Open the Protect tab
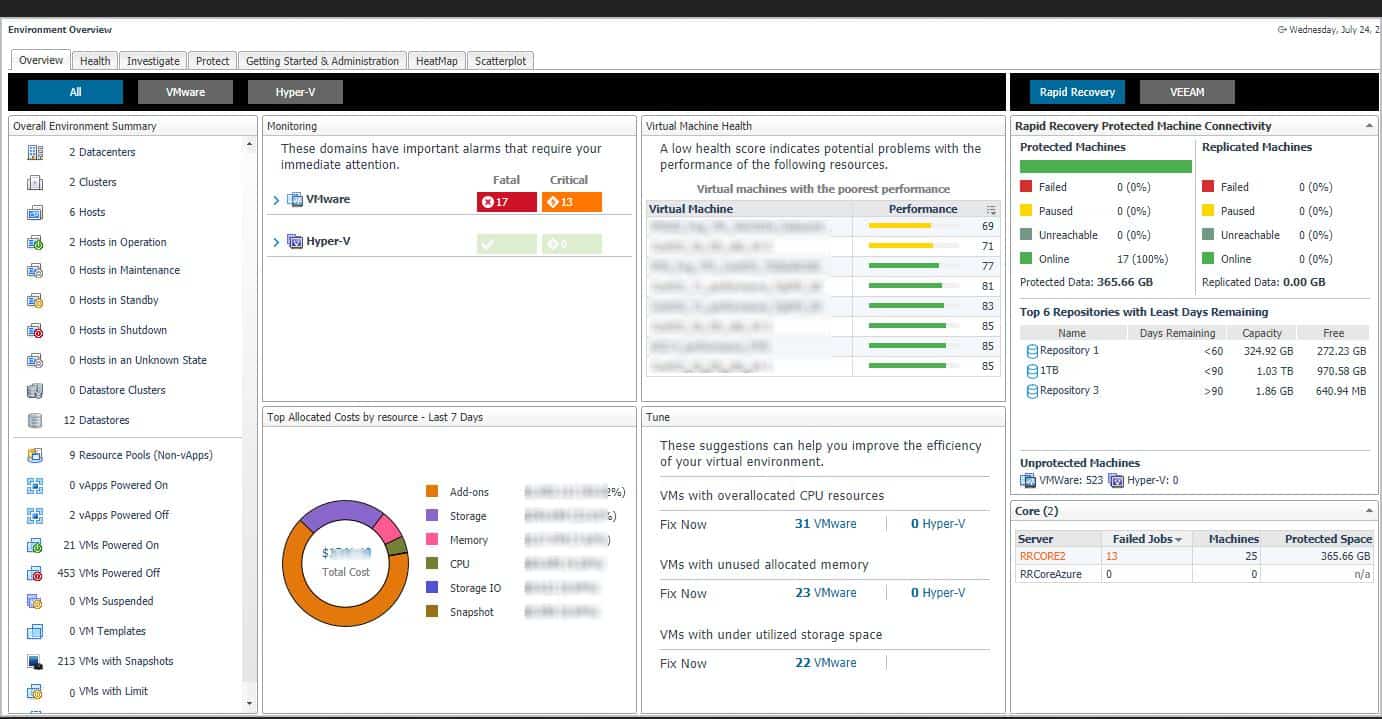This screenshot has width=1382, height=719. coord(213,61)
